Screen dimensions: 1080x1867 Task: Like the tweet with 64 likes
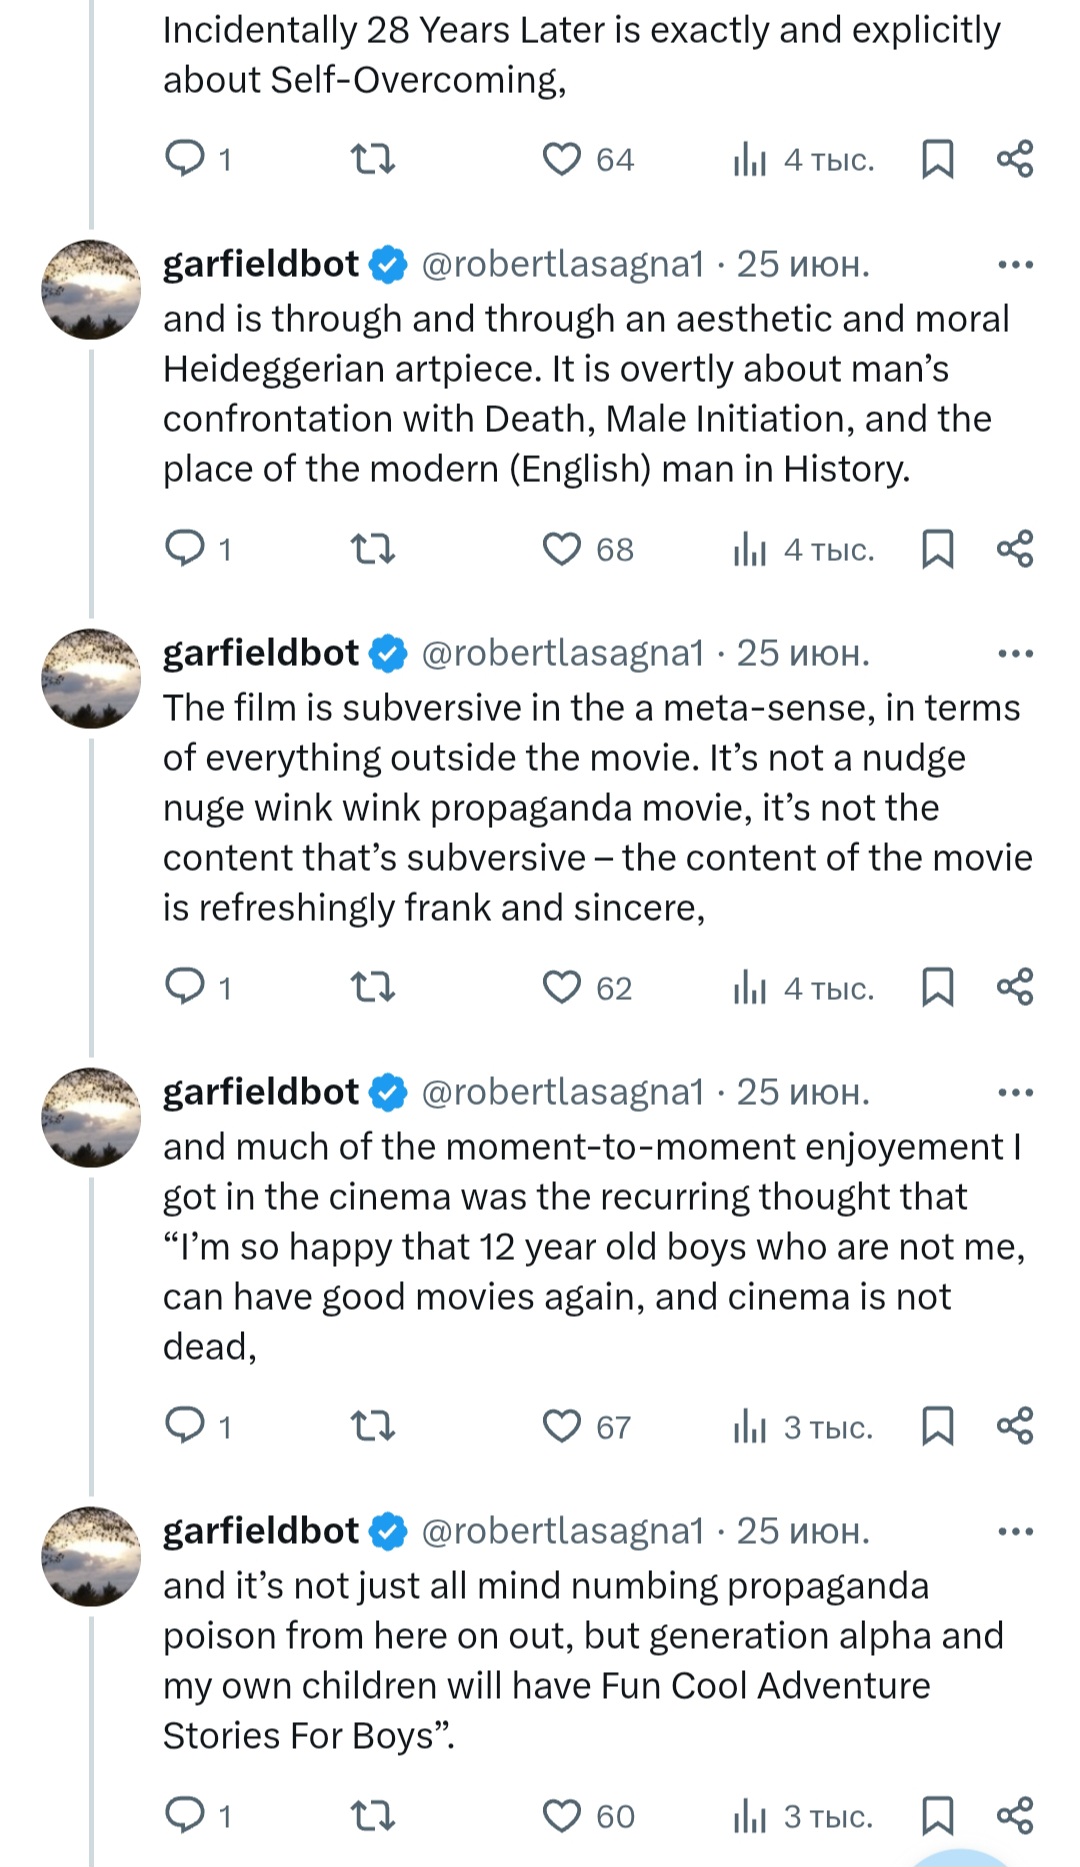pyautogui.click(x=562, y=159)
